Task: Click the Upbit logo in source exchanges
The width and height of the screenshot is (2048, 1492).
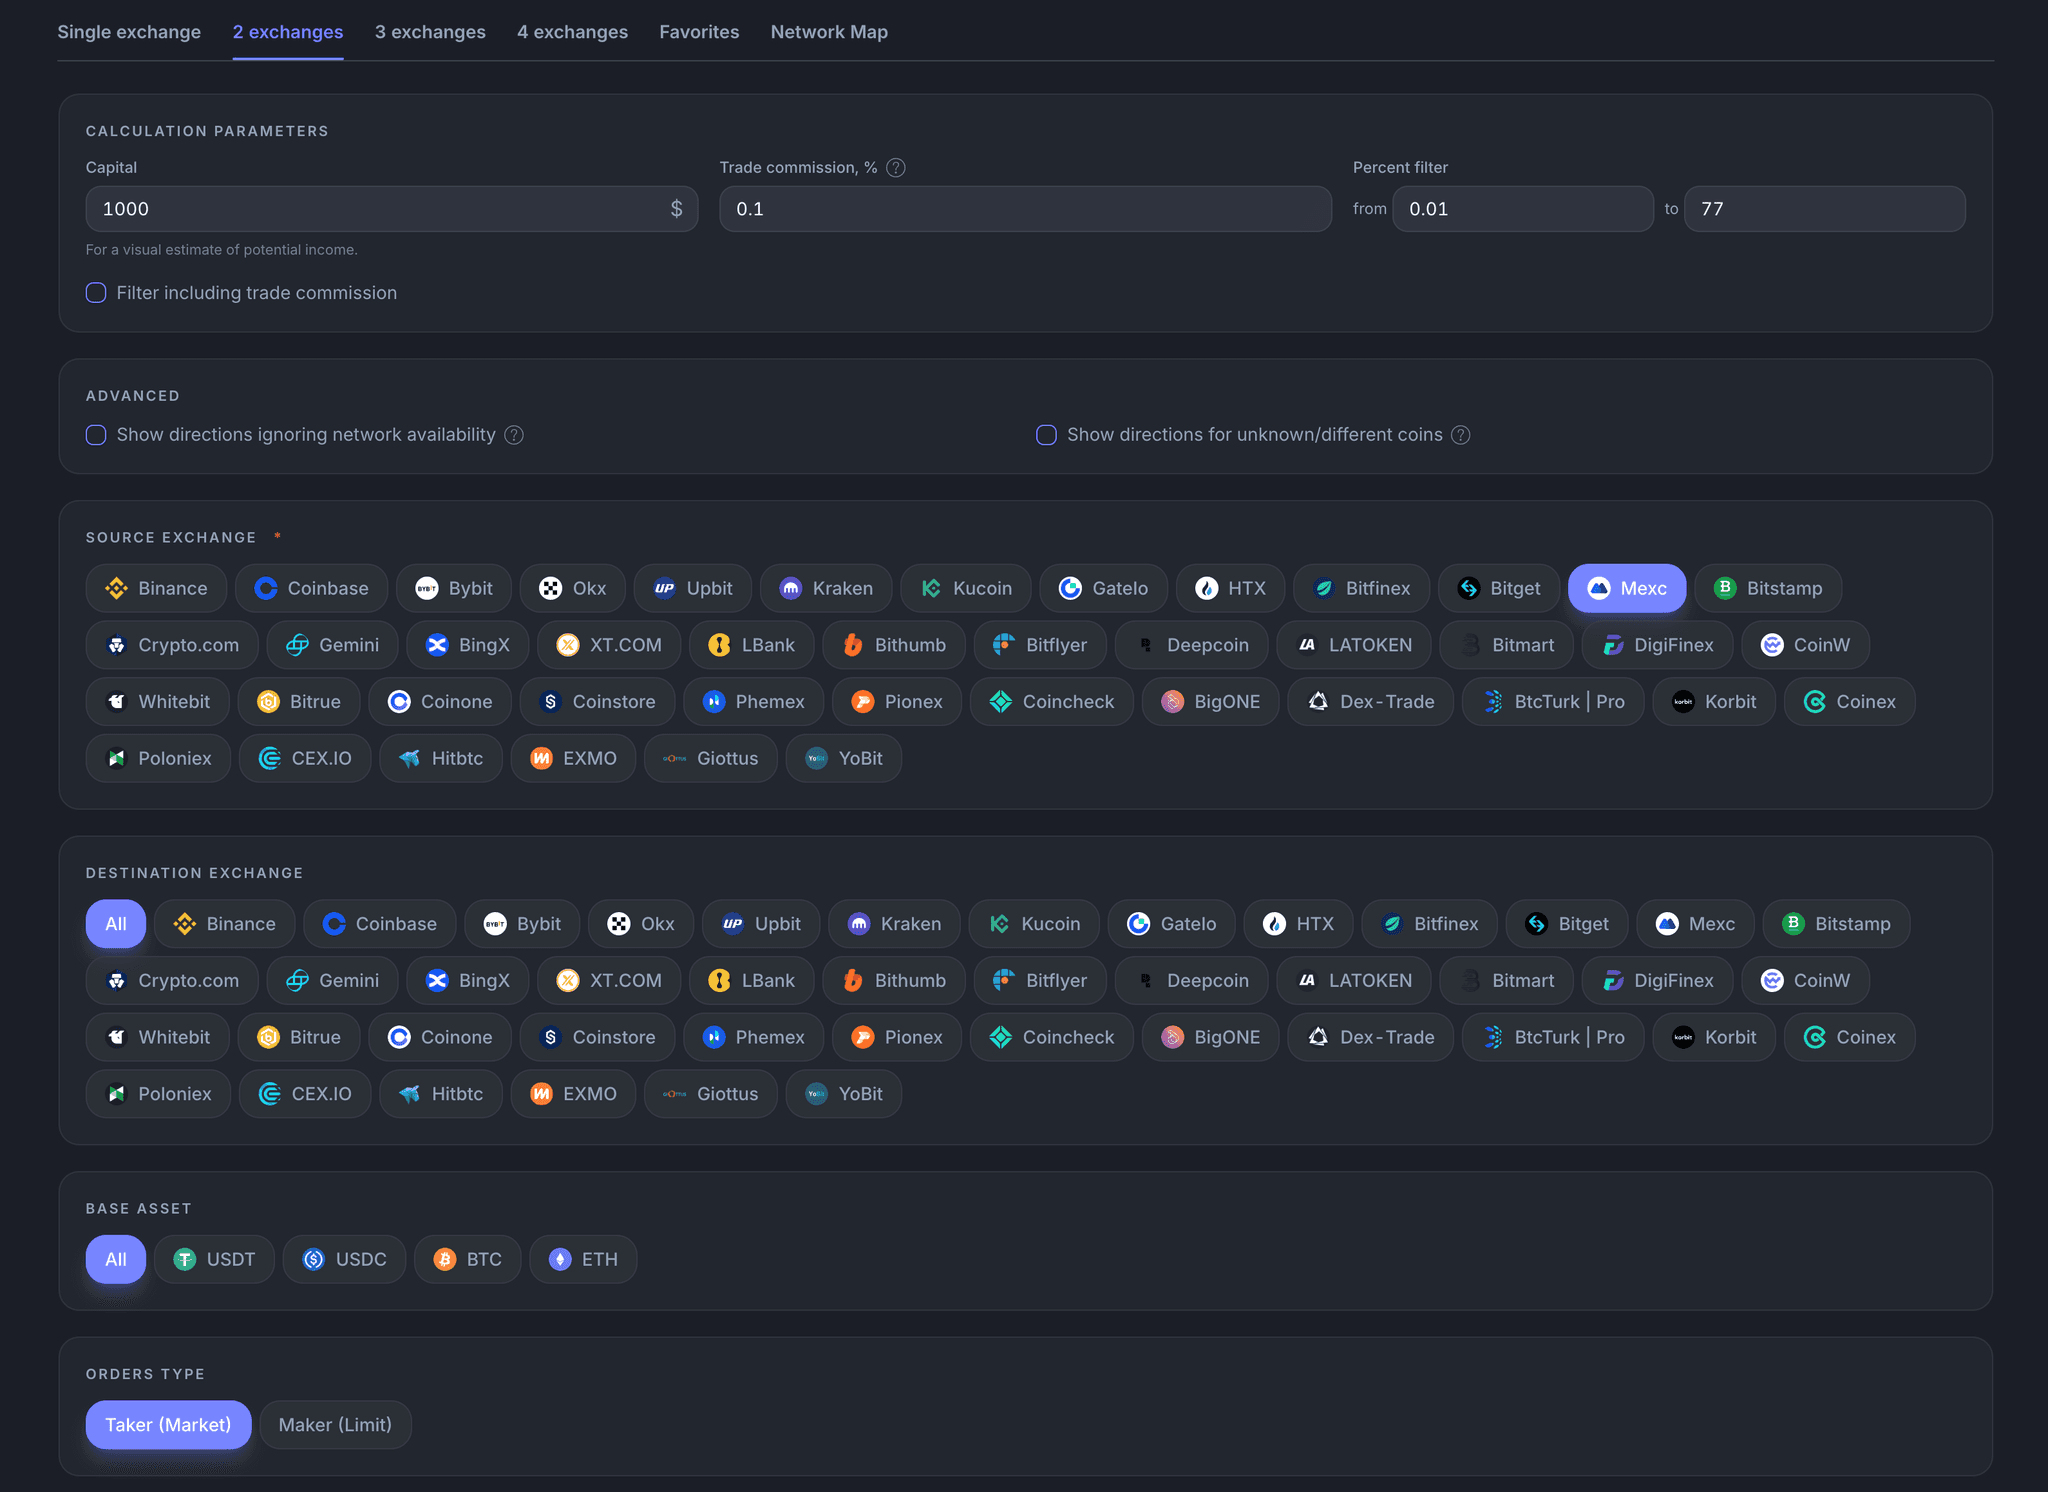Action: (x=665, y=588)
